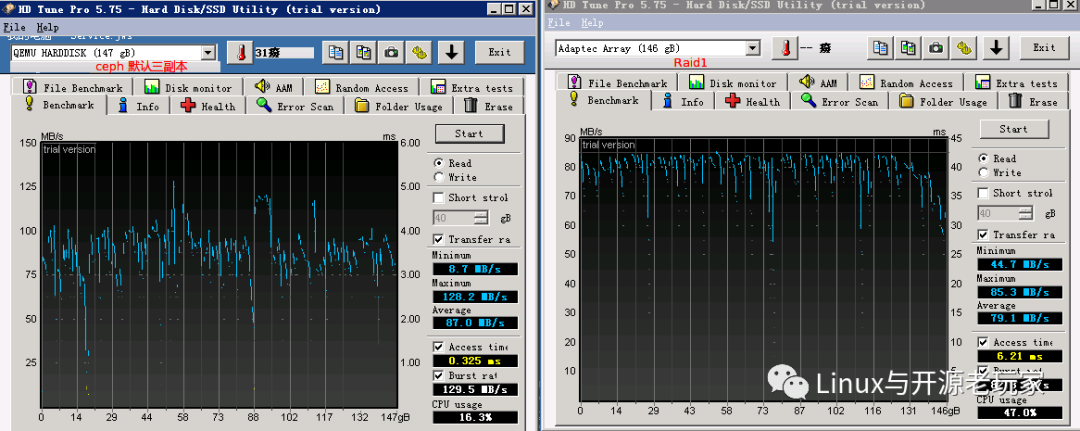Open Extra tests tab in right window

pyautogui.click(x=1017, y=83)
